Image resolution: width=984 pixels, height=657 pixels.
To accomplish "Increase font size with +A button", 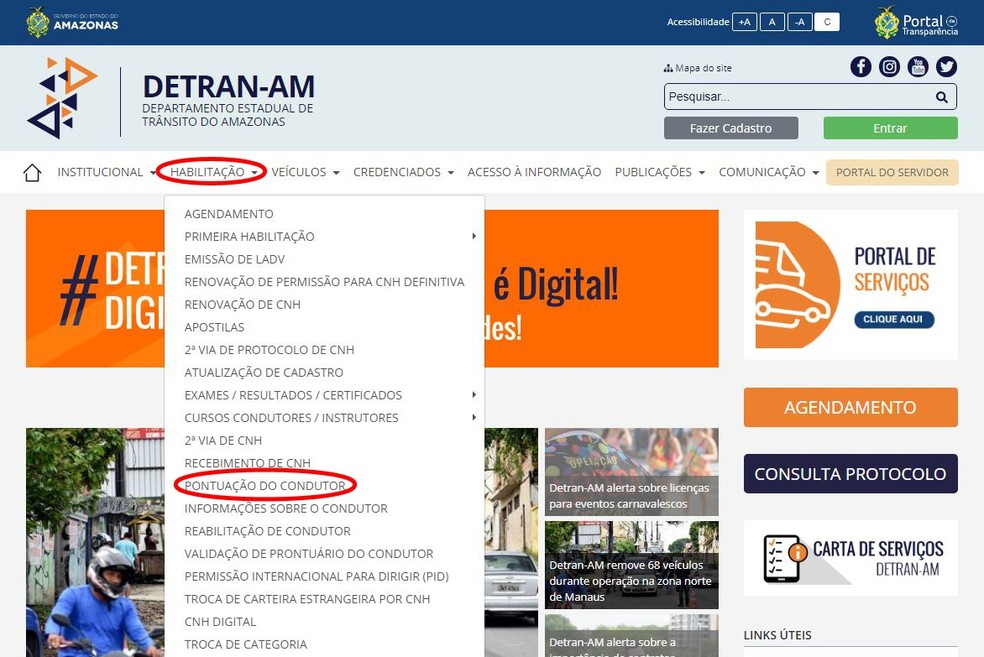I will click(744, 22).
